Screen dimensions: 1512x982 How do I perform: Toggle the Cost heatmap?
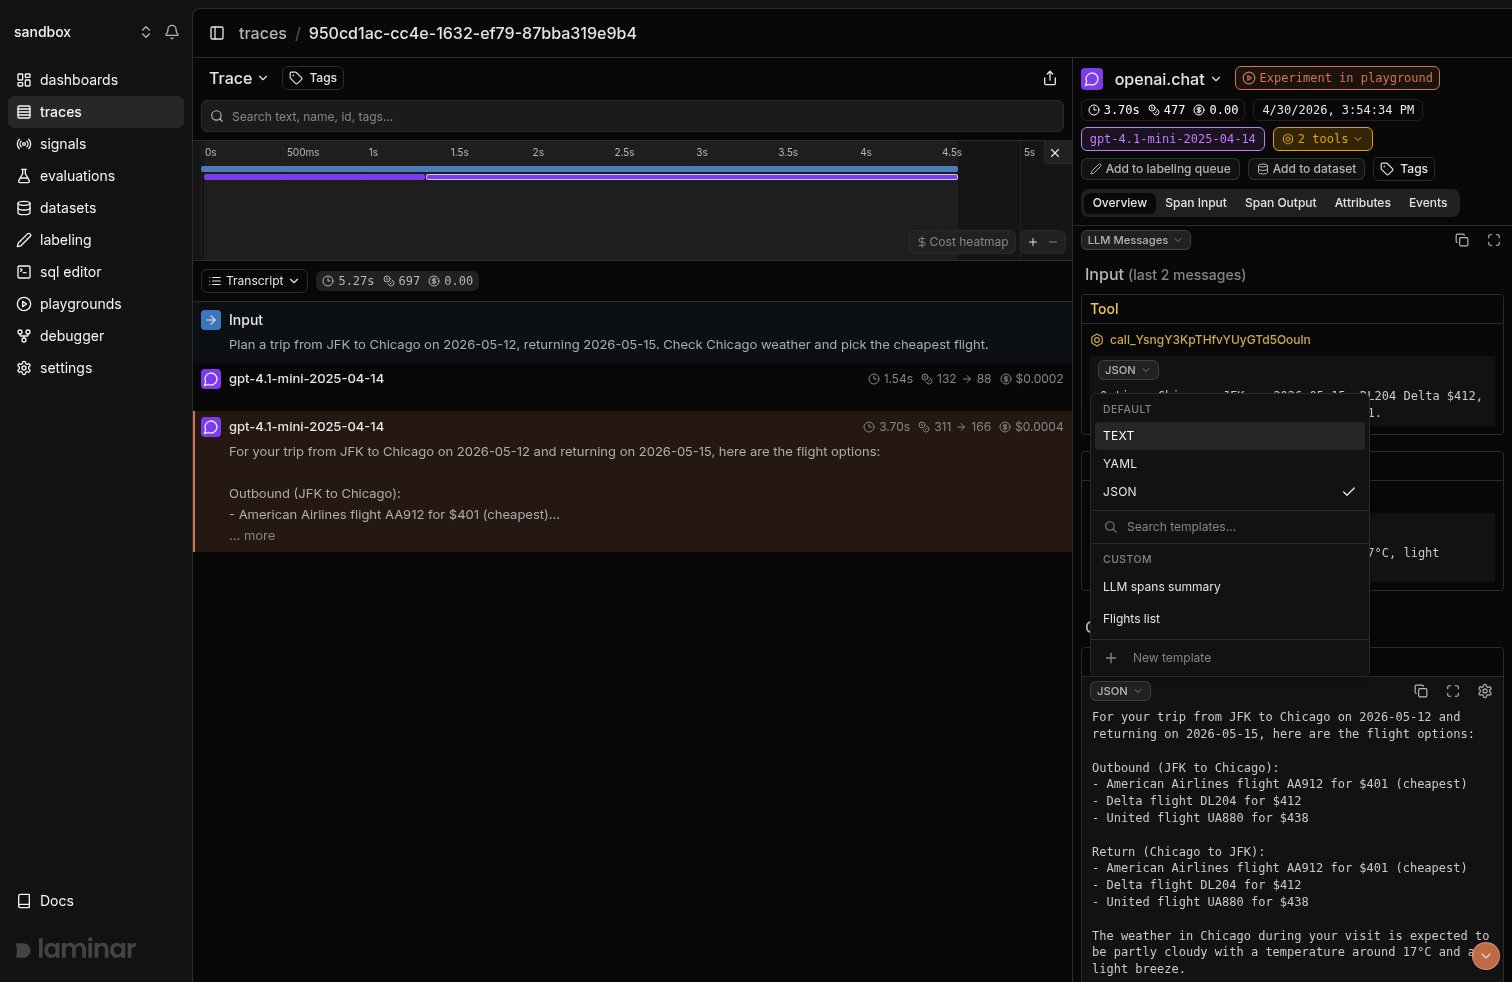(963, 241)
